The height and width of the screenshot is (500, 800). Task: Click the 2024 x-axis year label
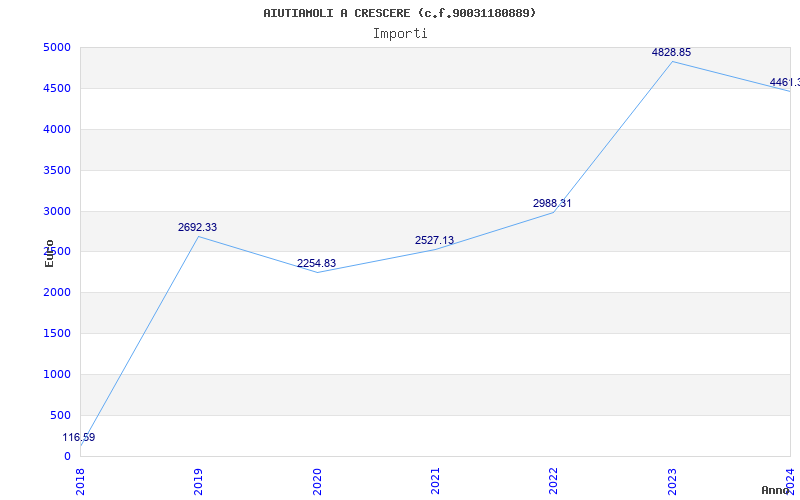click(790, 481)
